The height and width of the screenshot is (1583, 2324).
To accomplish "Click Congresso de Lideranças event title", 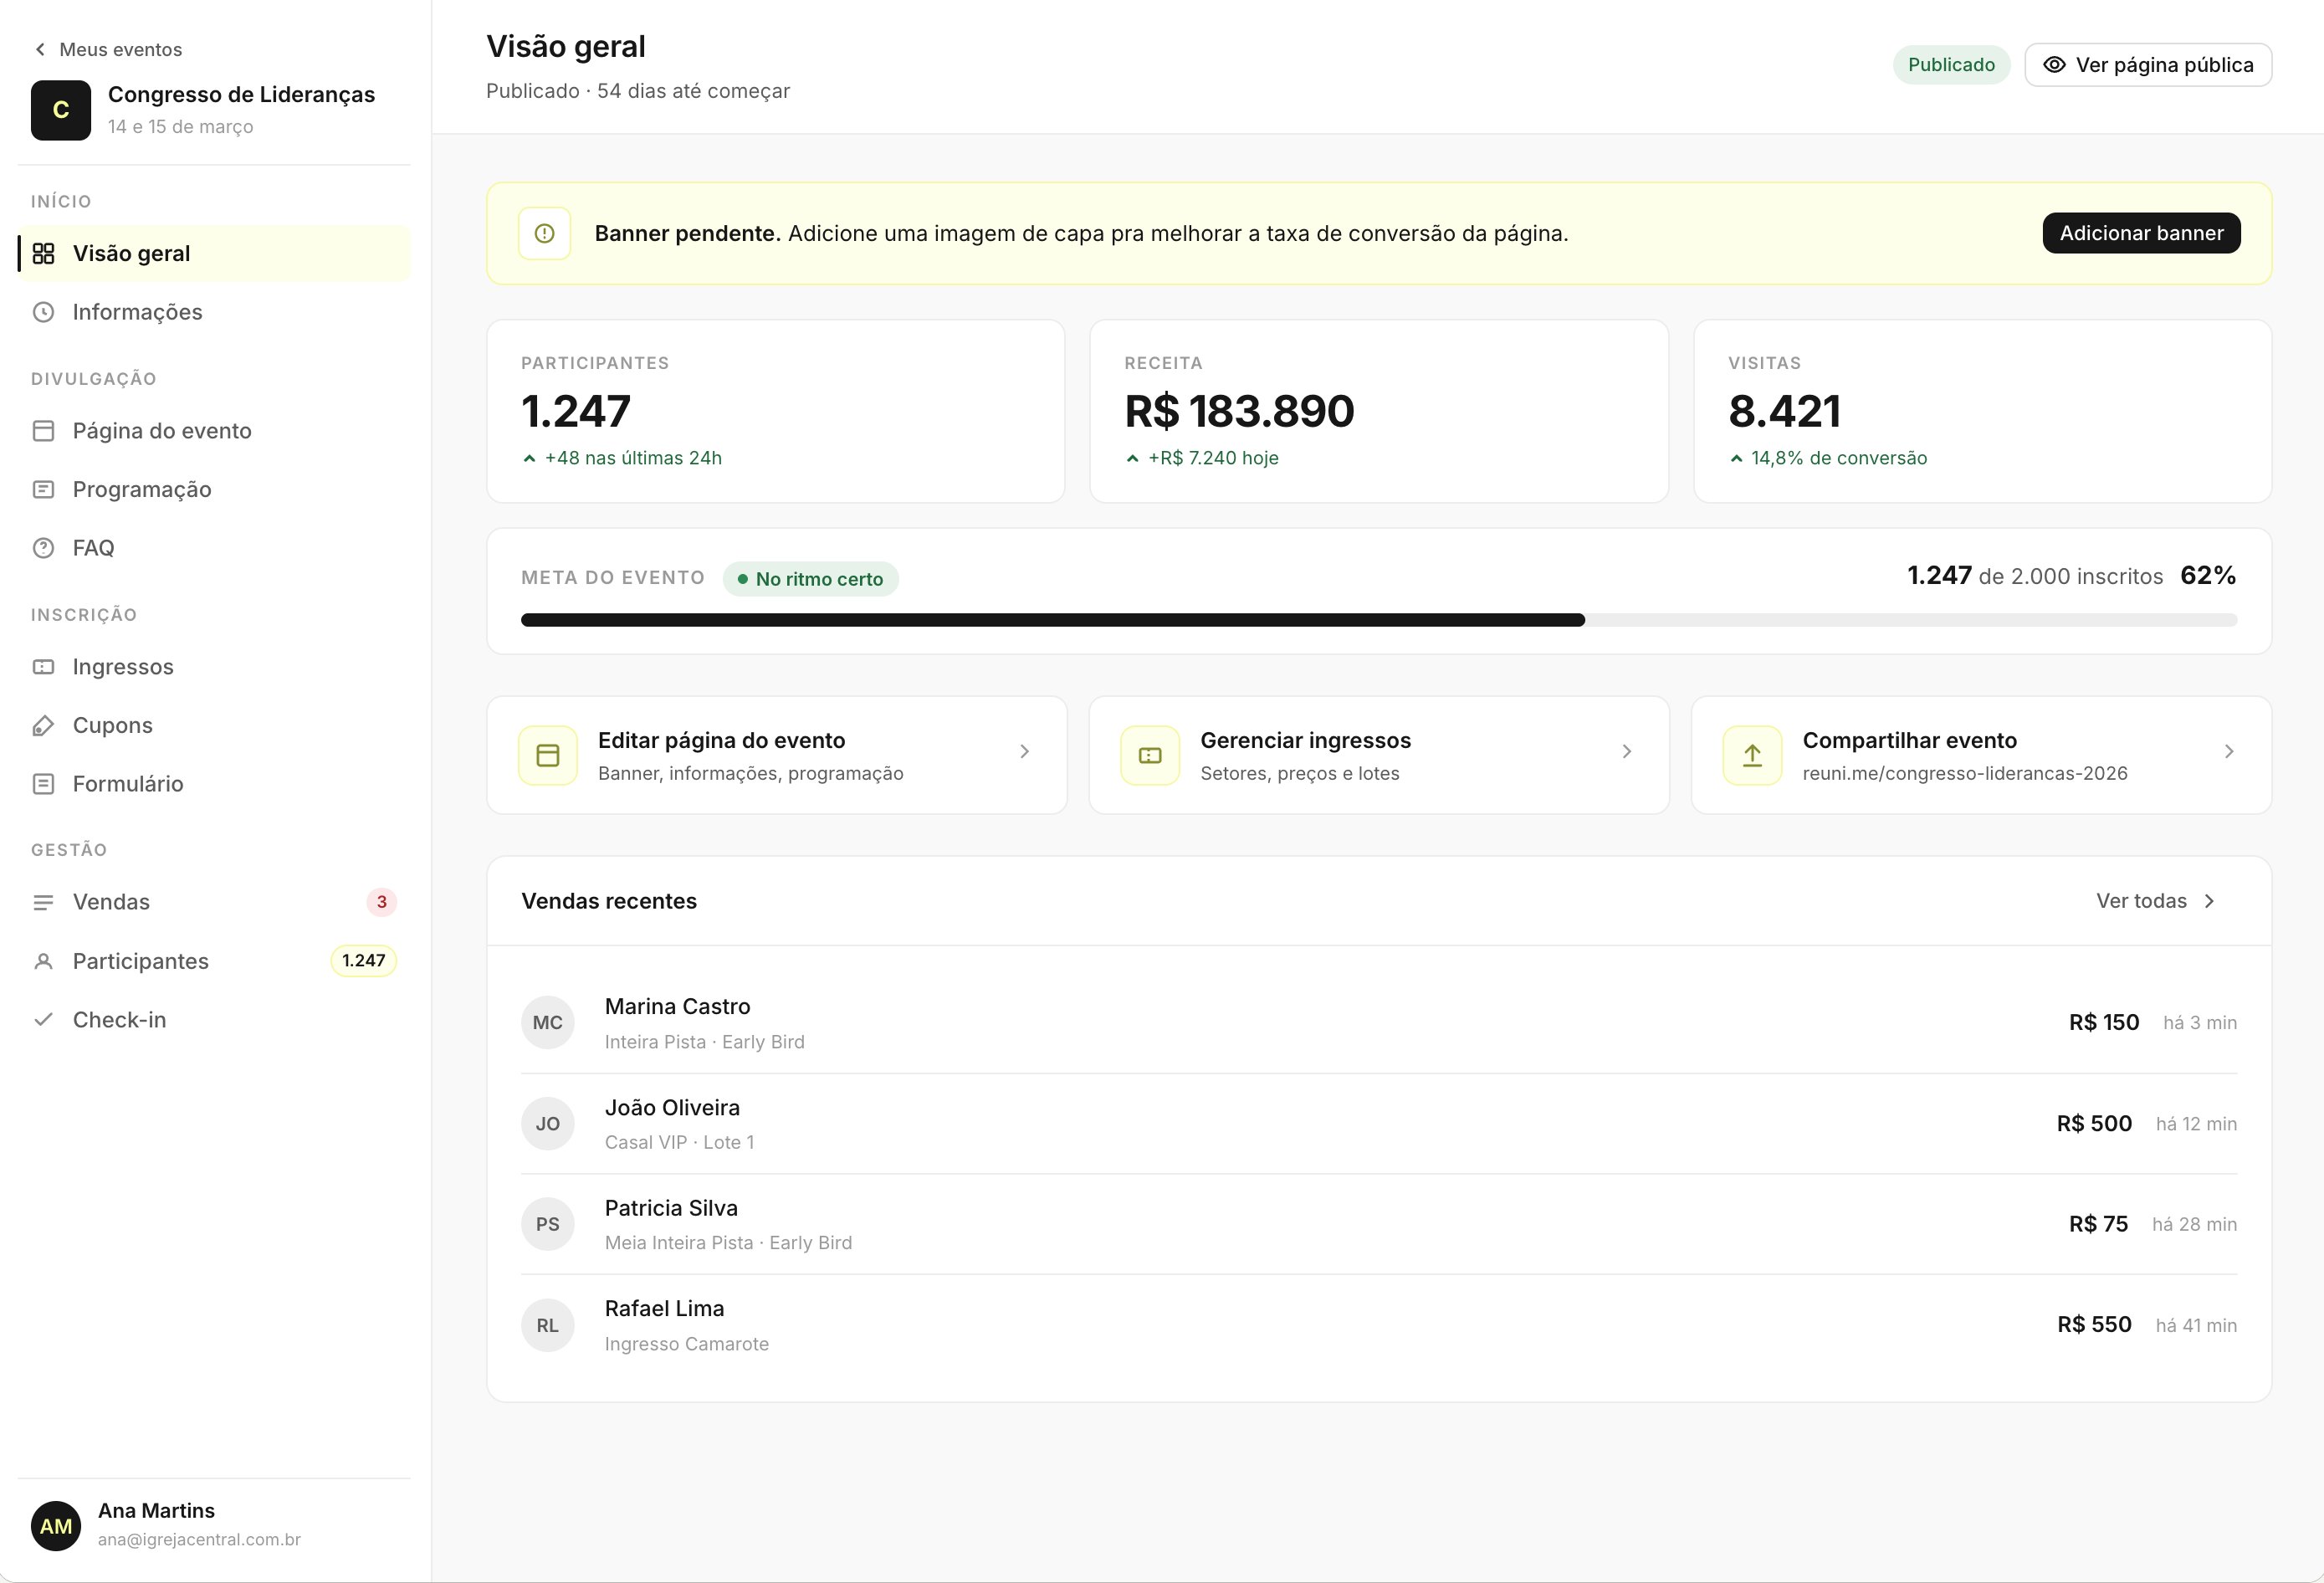I will click(x=241, y=94).
